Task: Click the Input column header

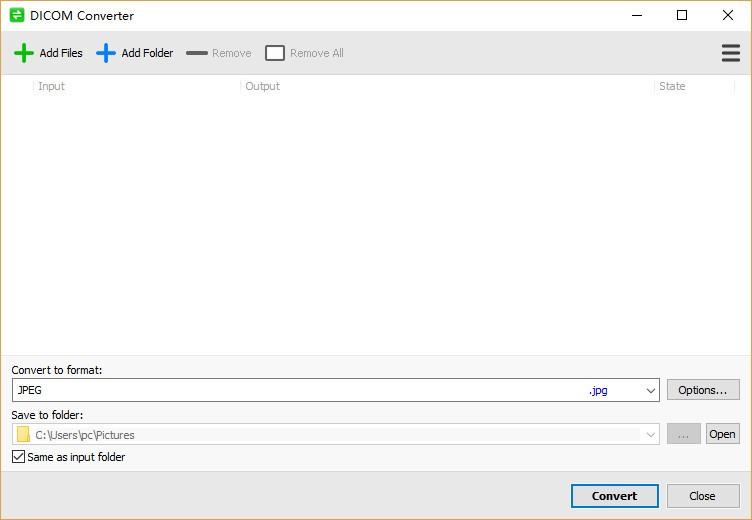Action: (x=136, y=86)
